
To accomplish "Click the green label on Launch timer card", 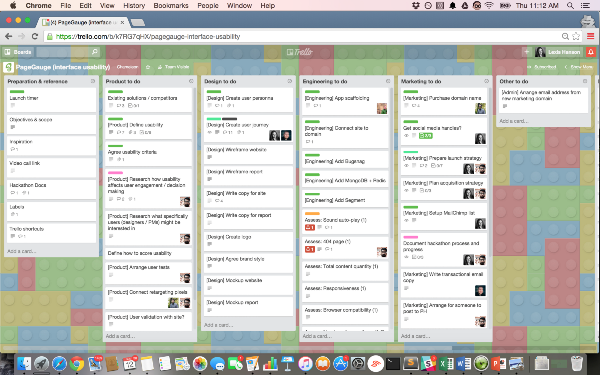I will (x=17, y=91).
